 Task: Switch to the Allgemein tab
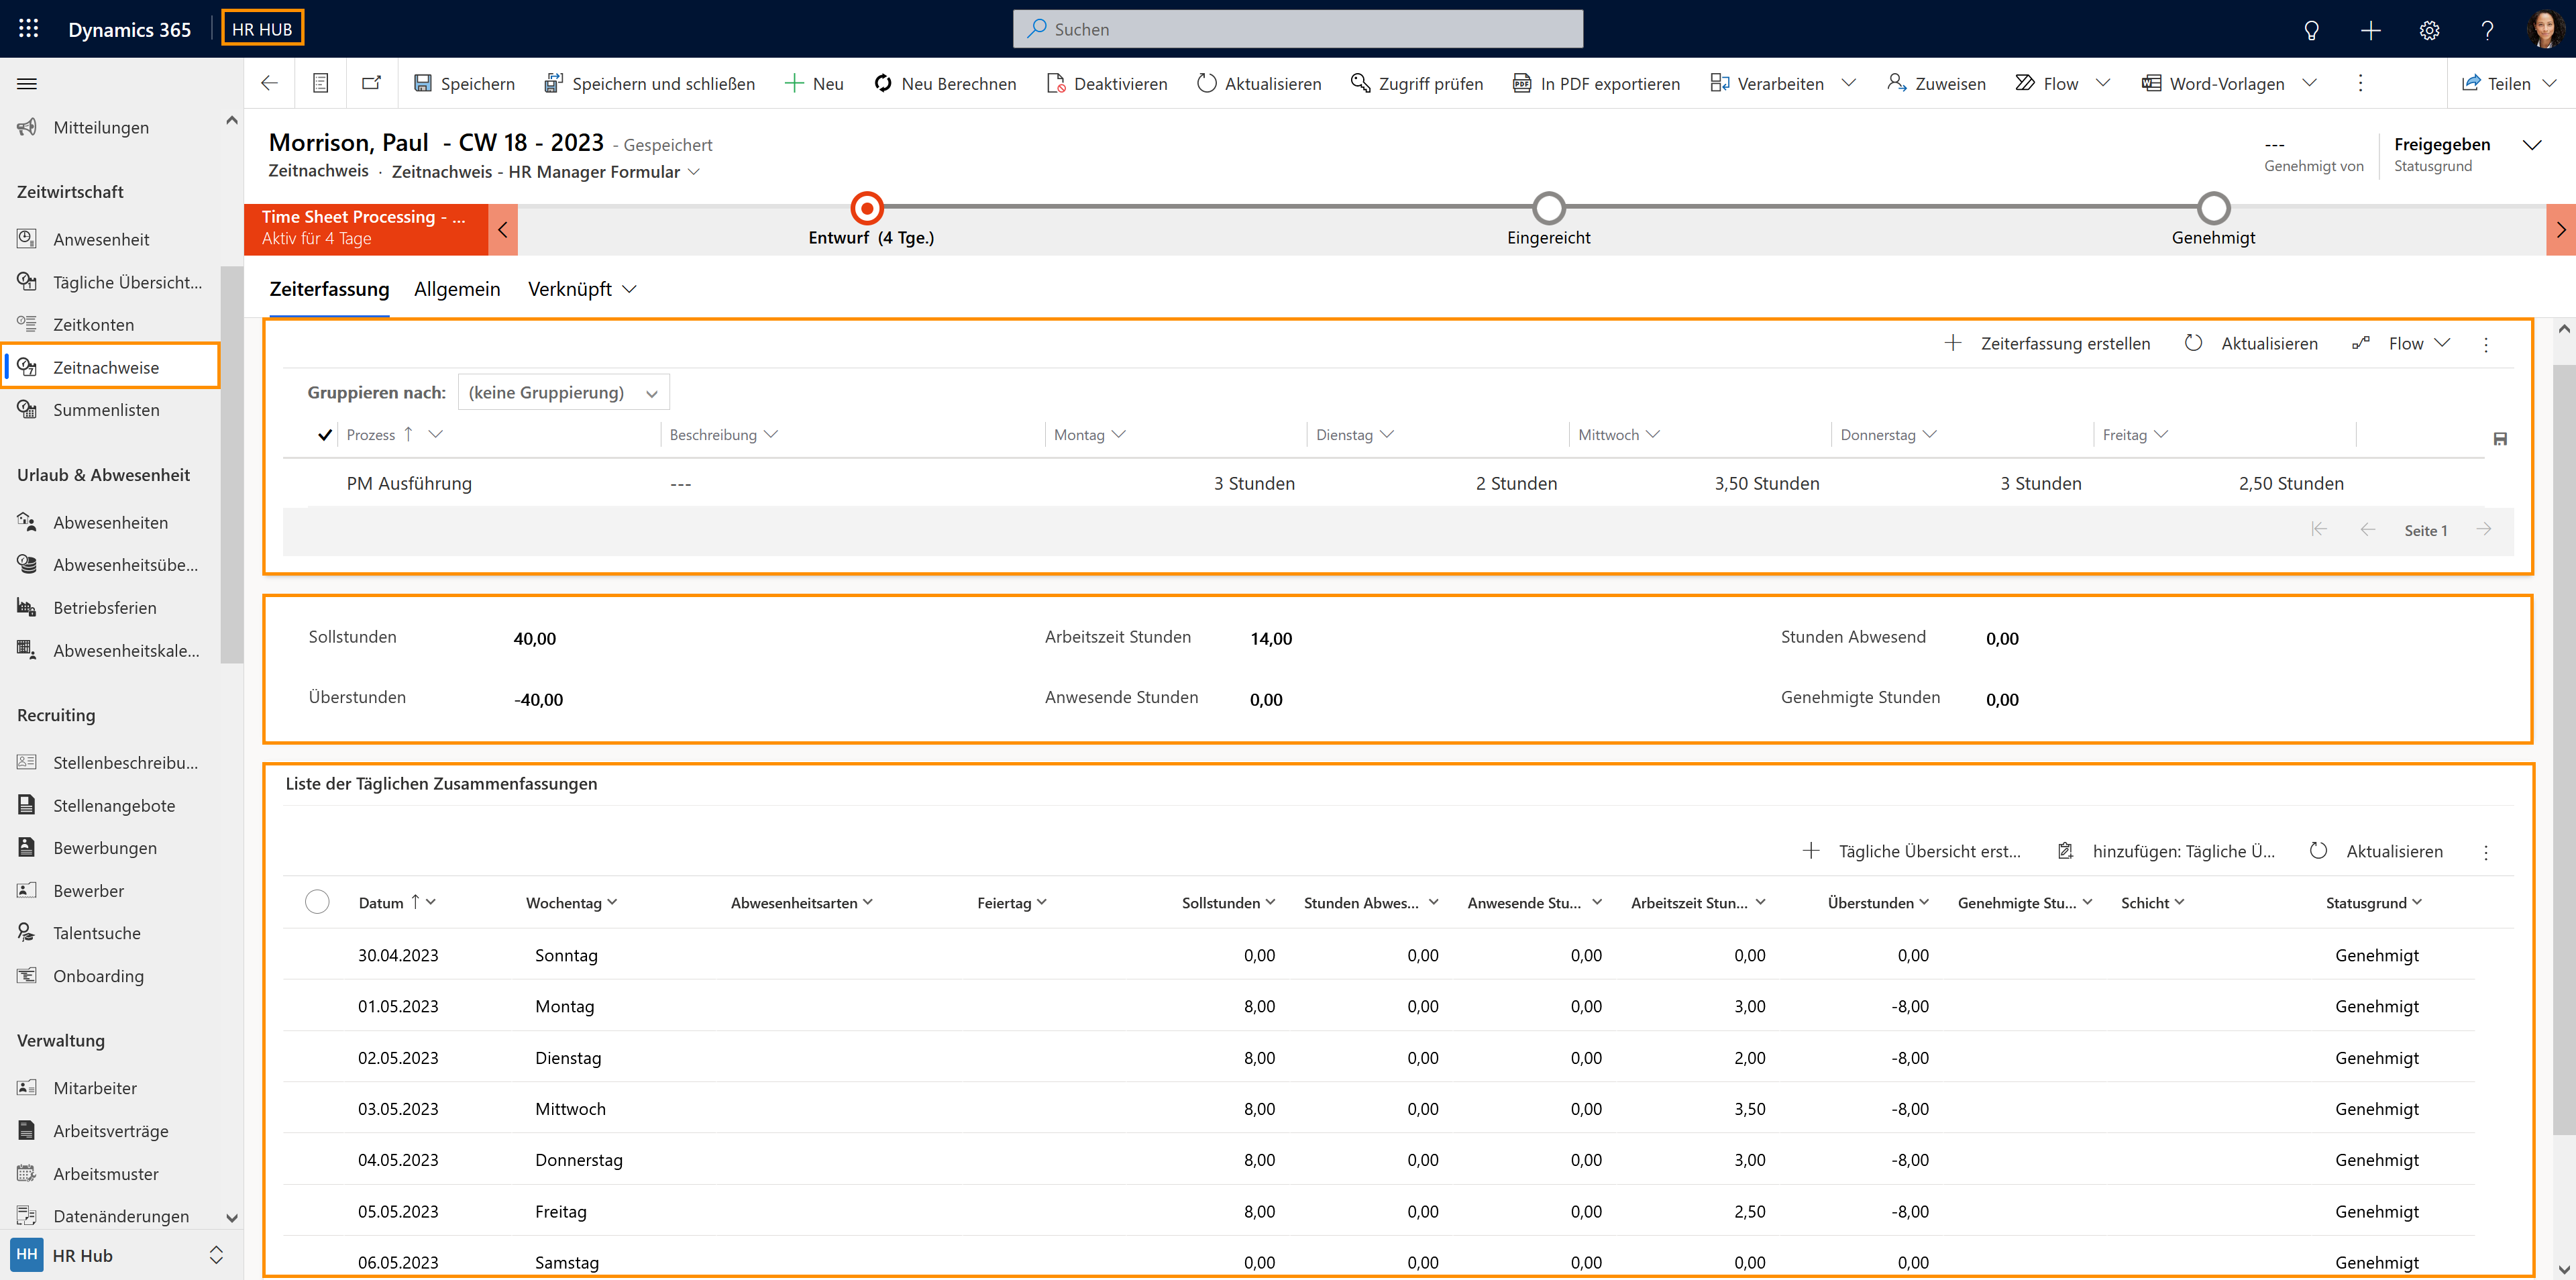[457, 289]
